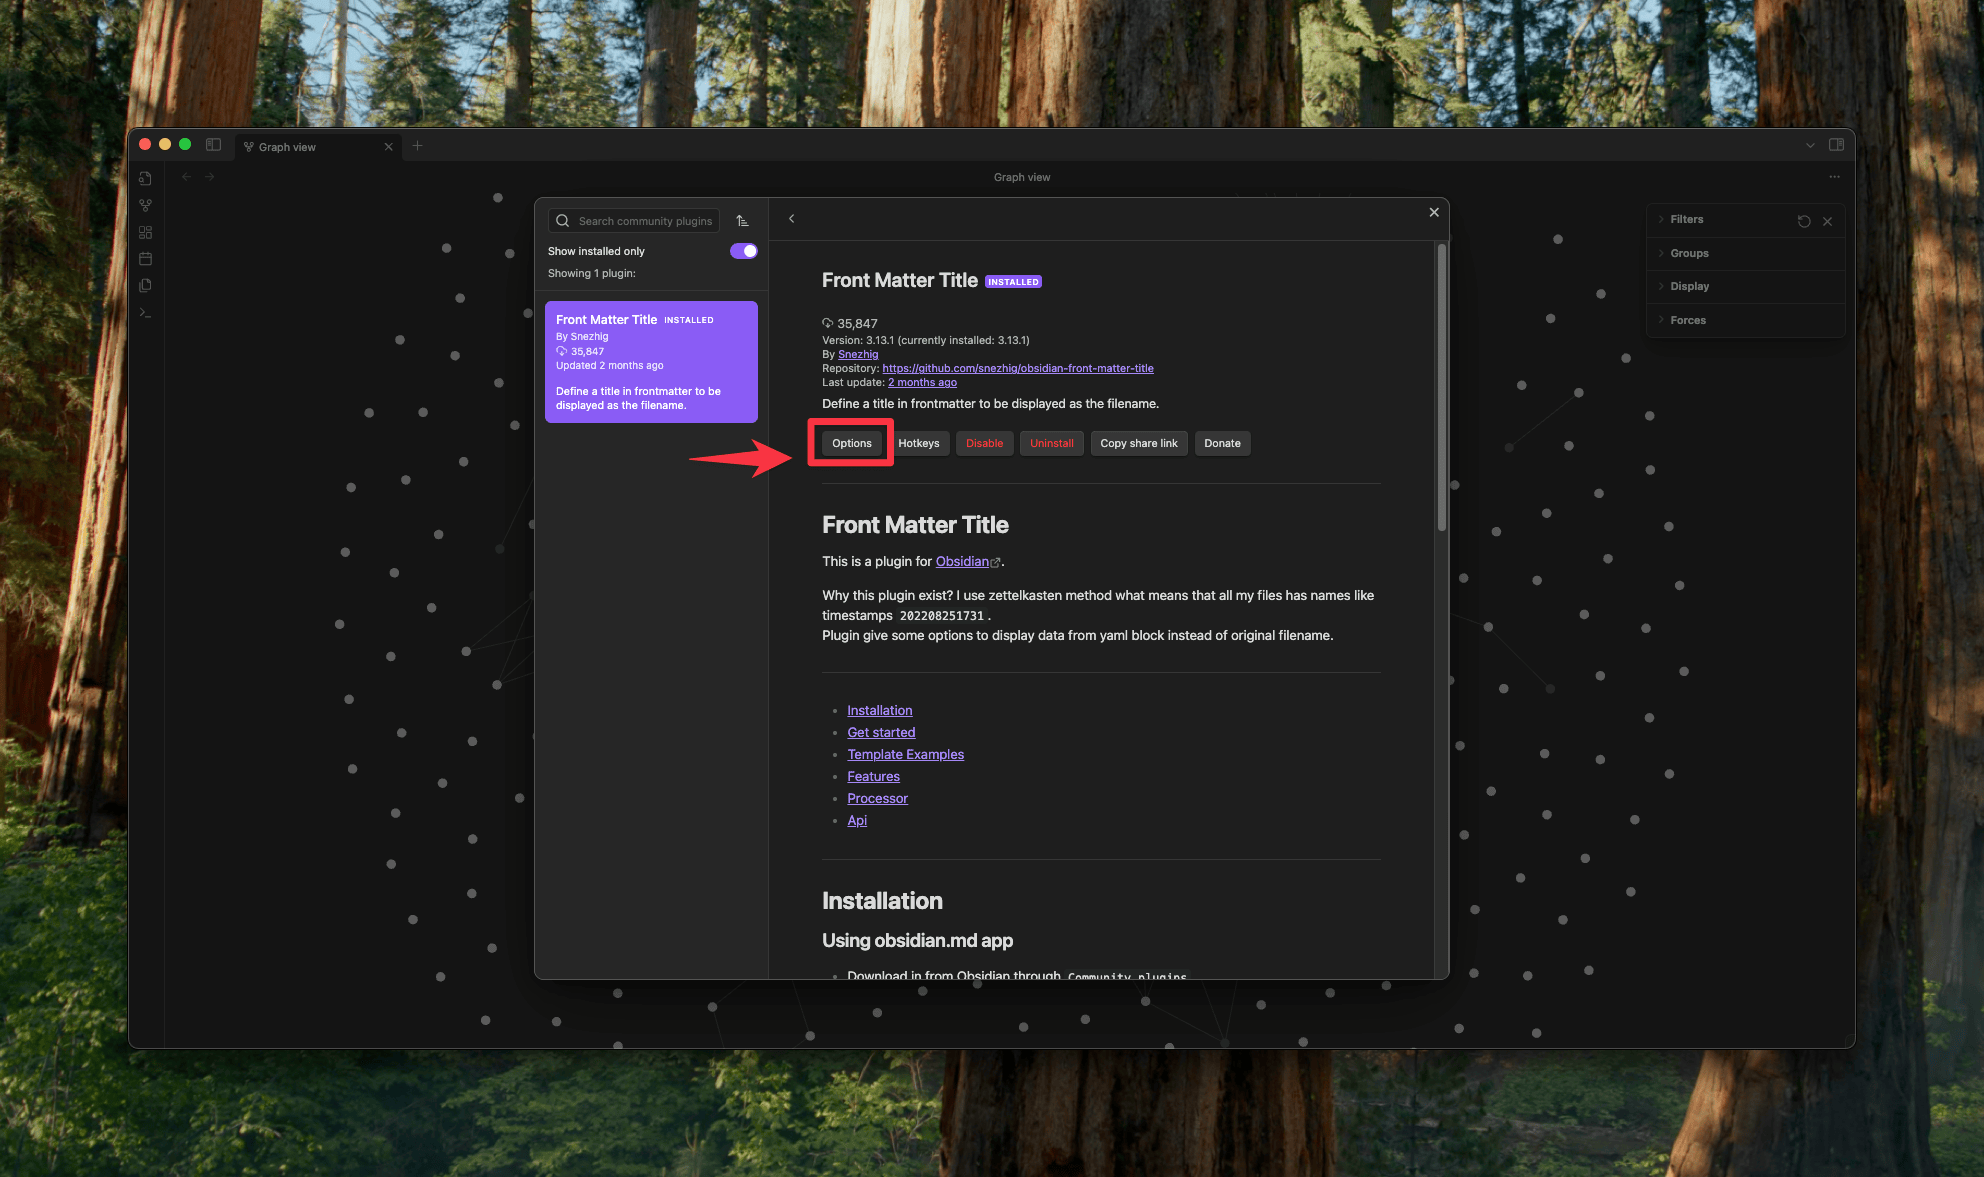Open a new tab with the plus button
Image resolution: width=1984 pixels, height=1177 pixels.
418,145
